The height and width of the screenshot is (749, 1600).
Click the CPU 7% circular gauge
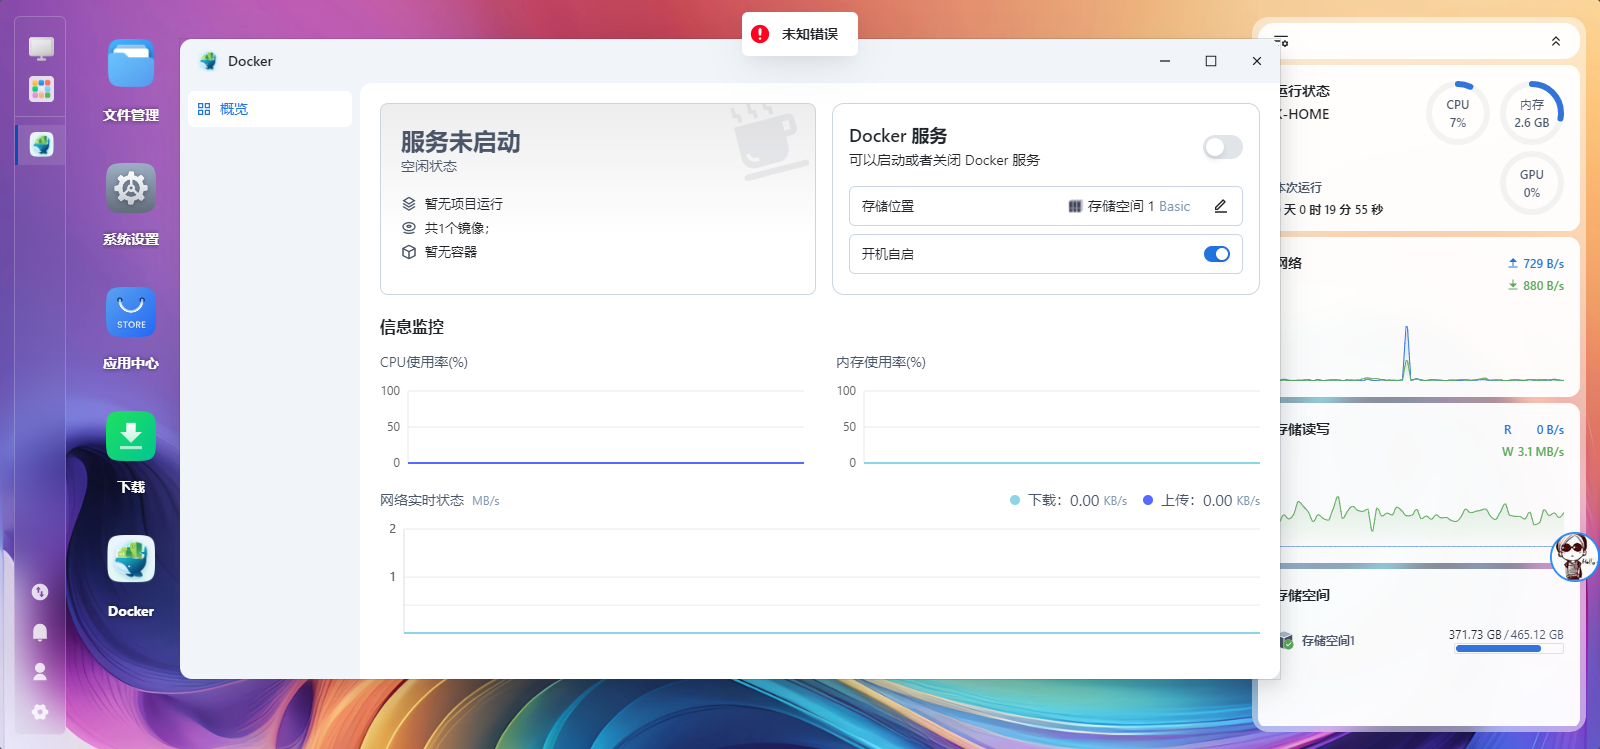(1458, 113)
